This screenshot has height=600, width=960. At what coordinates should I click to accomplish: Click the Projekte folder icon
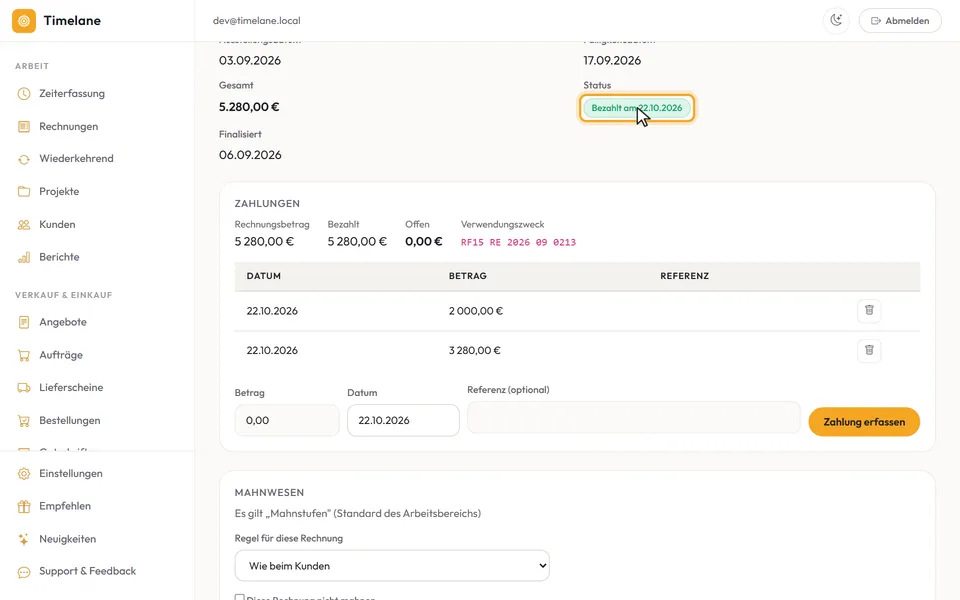(x=24, y=192)
